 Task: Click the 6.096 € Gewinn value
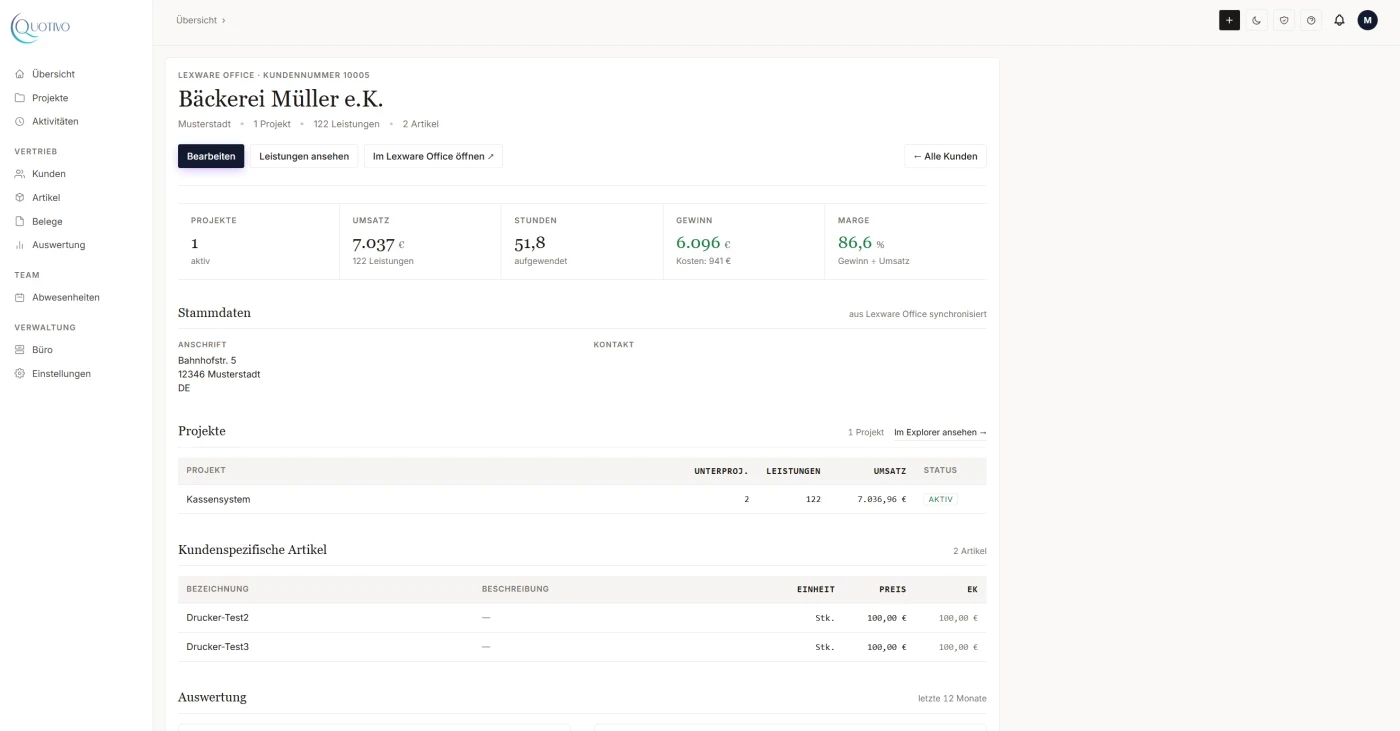(x=703, y=243)
